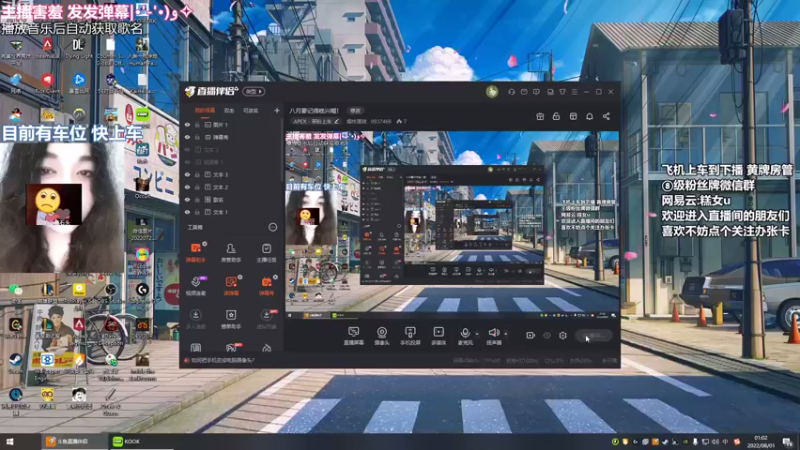Open the 主播任务 tool
Image resolution: width=800 pixels, height=450 pixels.
pyautogui.click(x=266, y=252)
